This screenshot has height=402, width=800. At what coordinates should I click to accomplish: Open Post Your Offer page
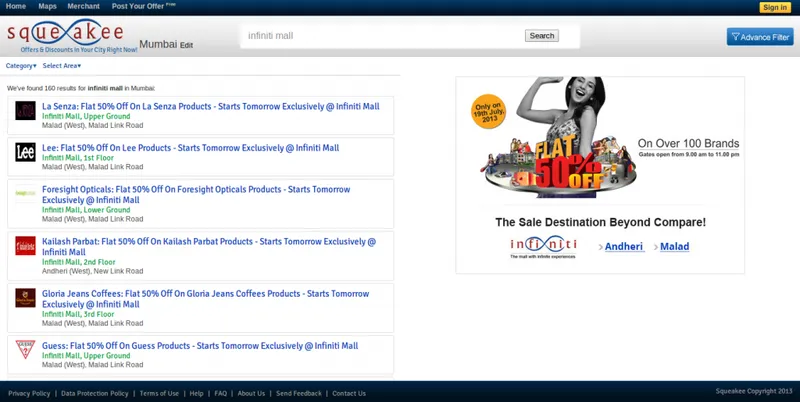pyautogui.click(x=143, y=6)
